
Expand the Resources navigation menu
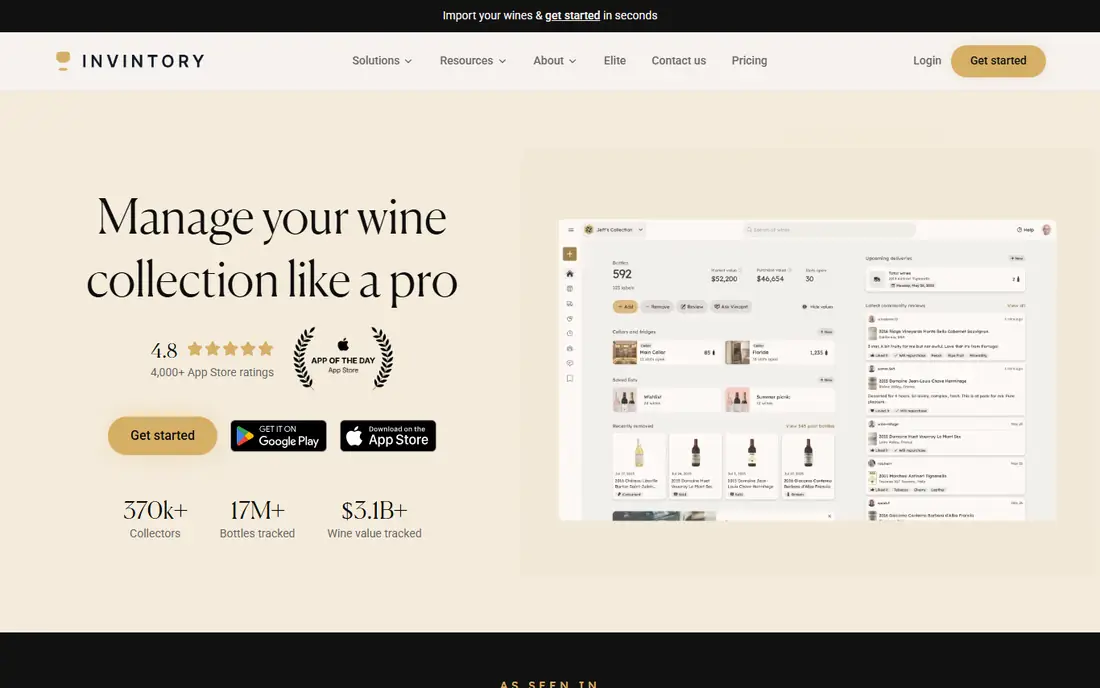[472, 61]
